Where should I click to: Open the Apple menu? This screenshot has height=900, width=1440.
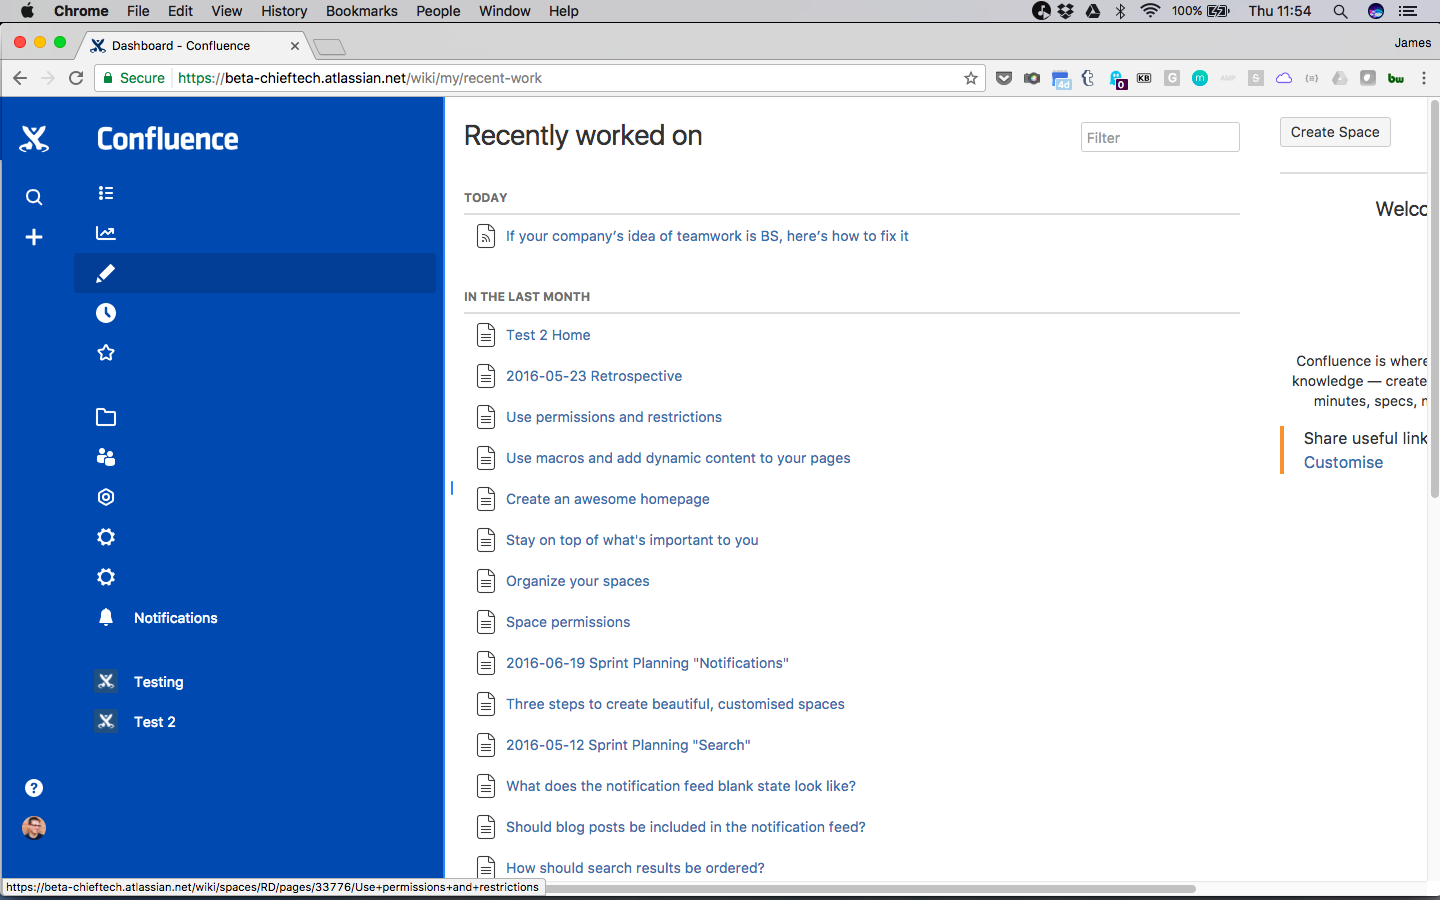(x=27, y=11)
